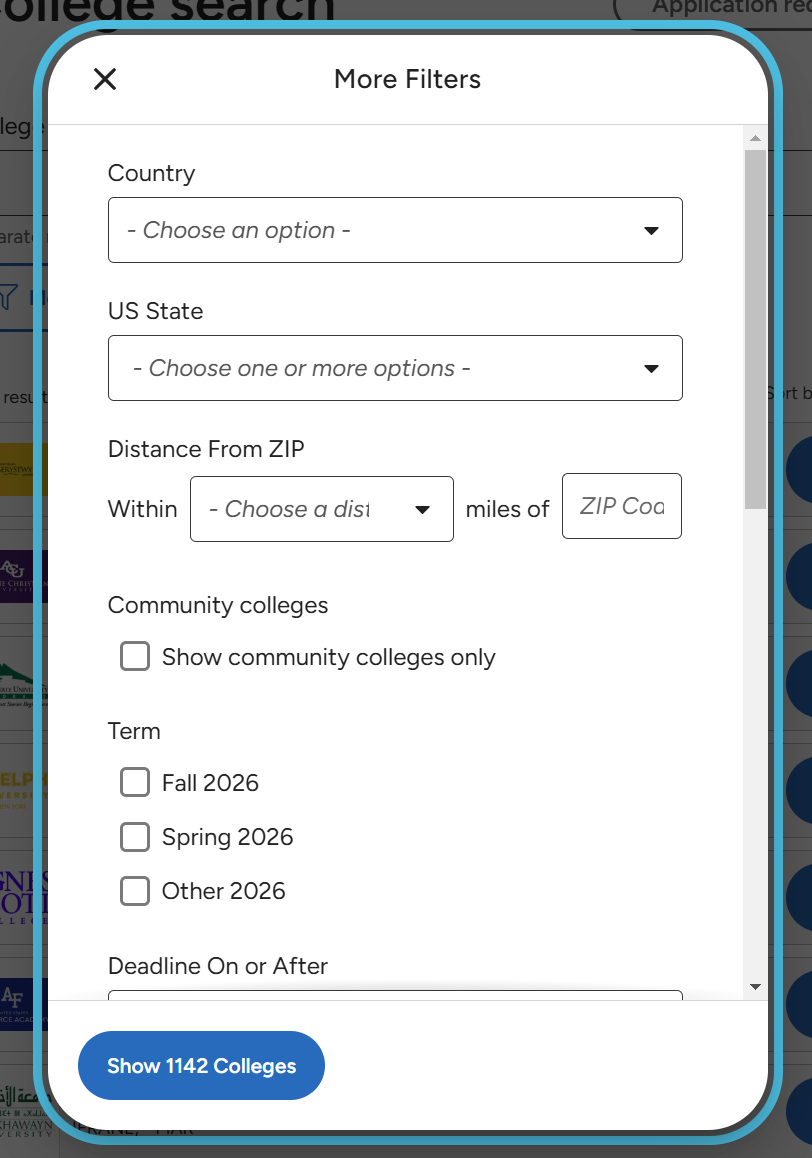Click the filter funnel icon behind dialog
Screen dimensions: 812x1158
pyautogui.click(x=9, y=297)
